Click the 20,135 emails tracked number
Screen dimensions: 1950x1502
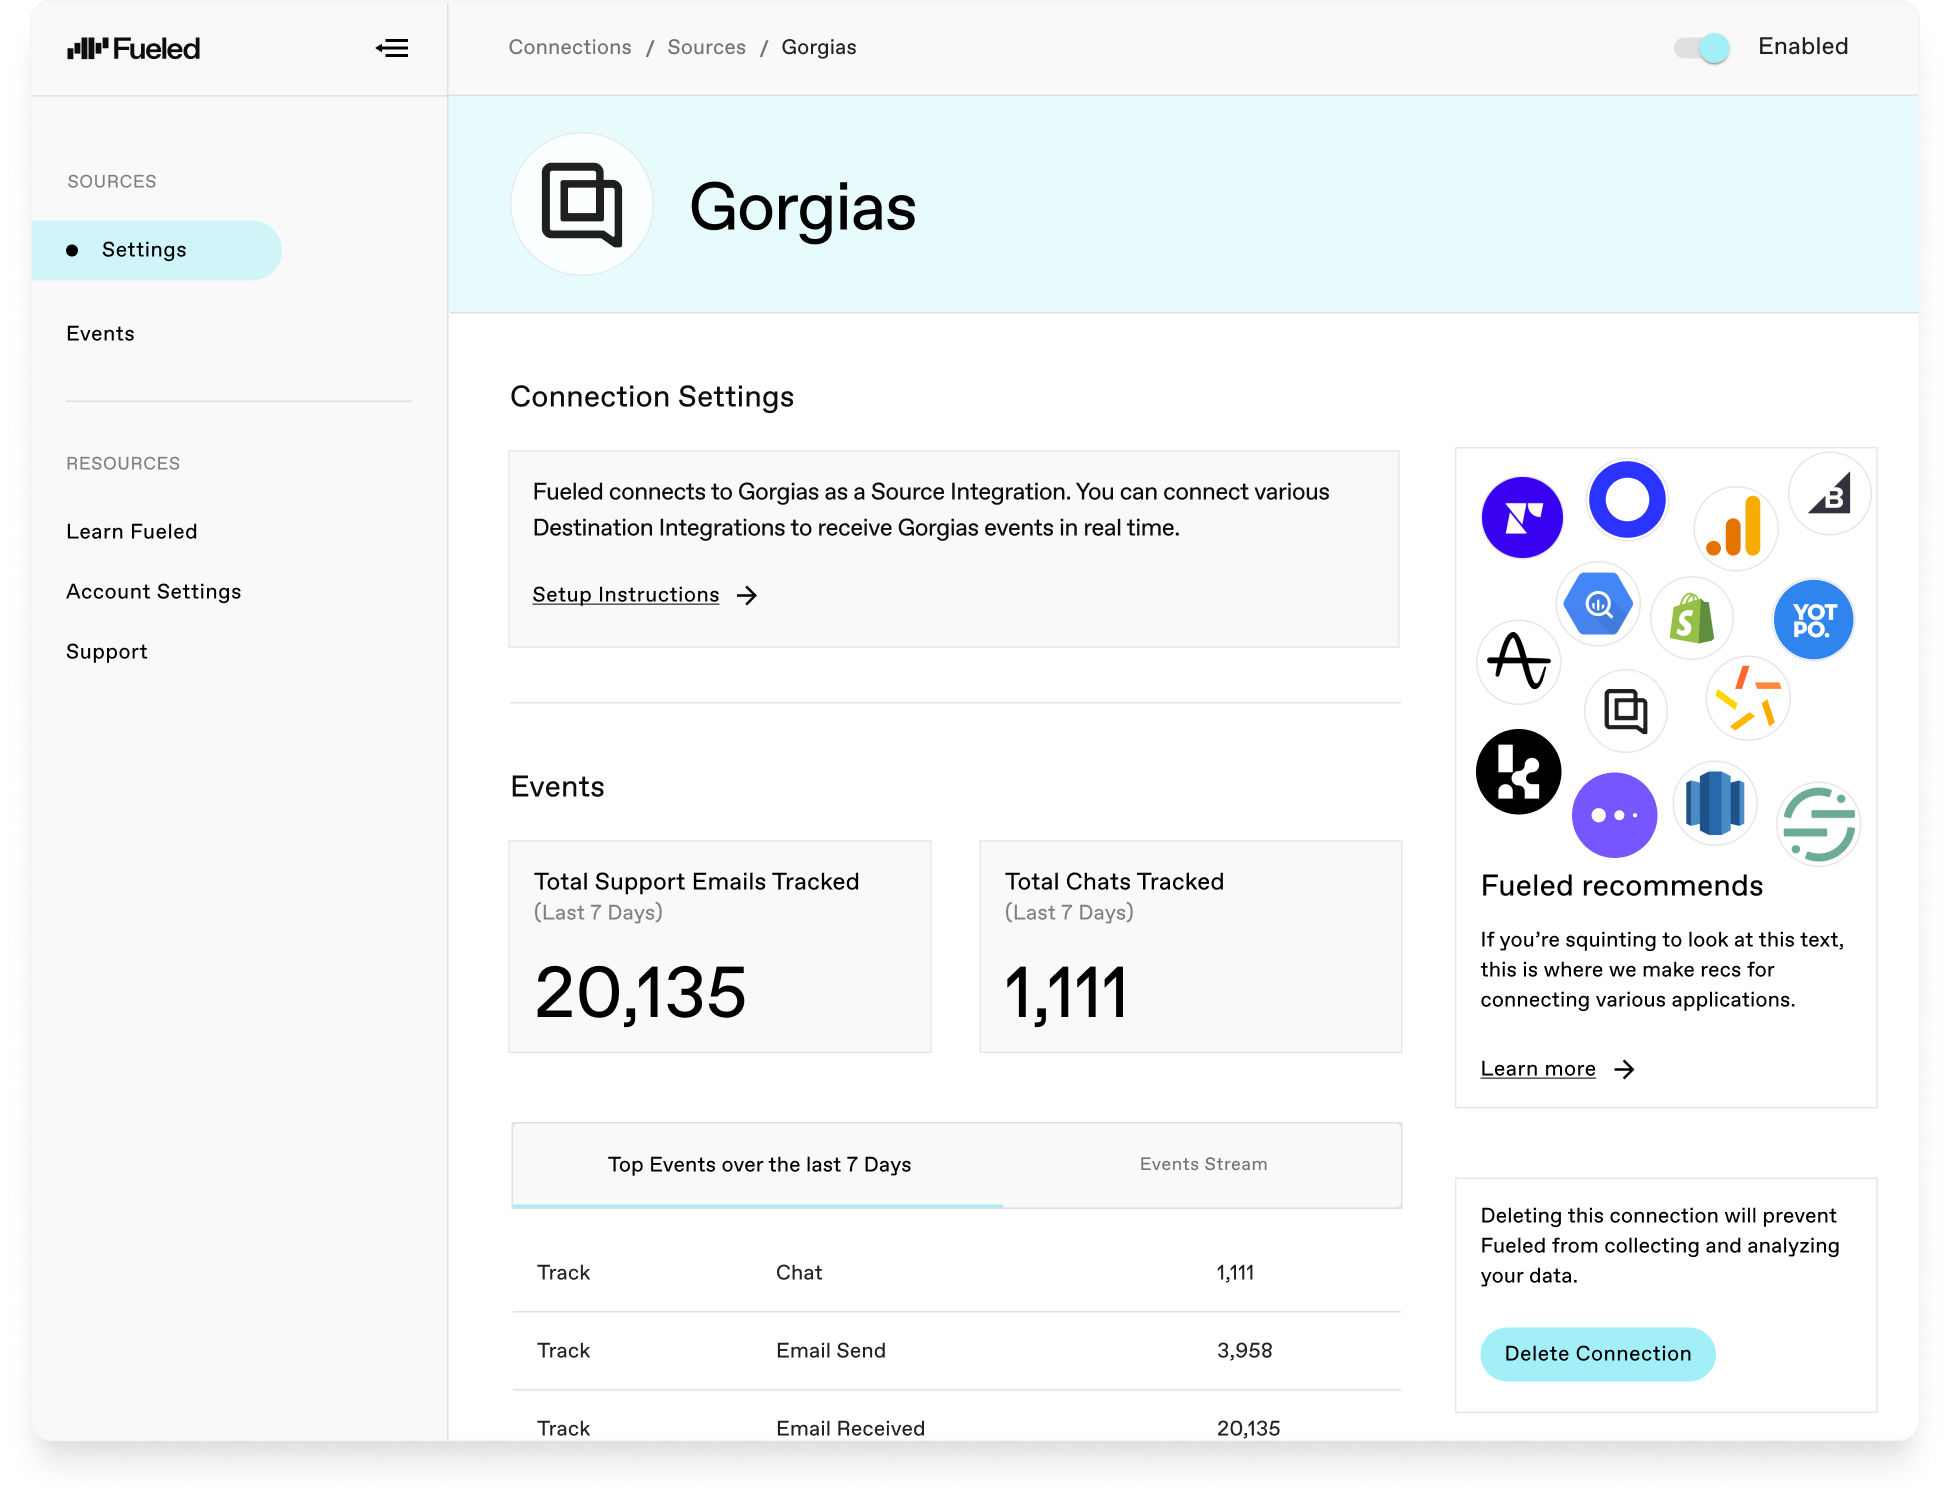coord(640,994)
